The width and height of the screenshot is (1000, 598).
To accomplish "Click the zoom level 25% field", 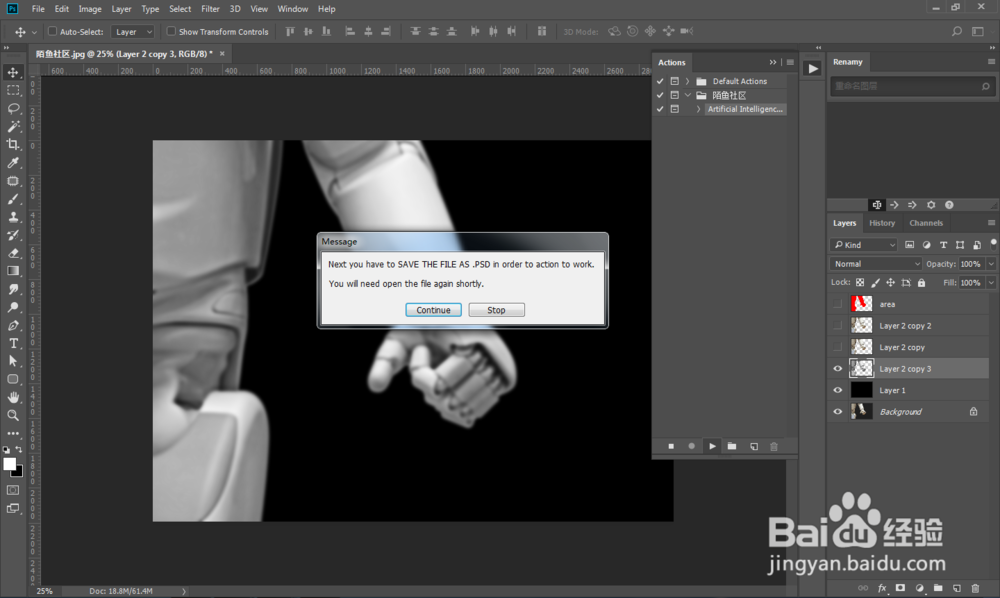I will coord(45,591).
